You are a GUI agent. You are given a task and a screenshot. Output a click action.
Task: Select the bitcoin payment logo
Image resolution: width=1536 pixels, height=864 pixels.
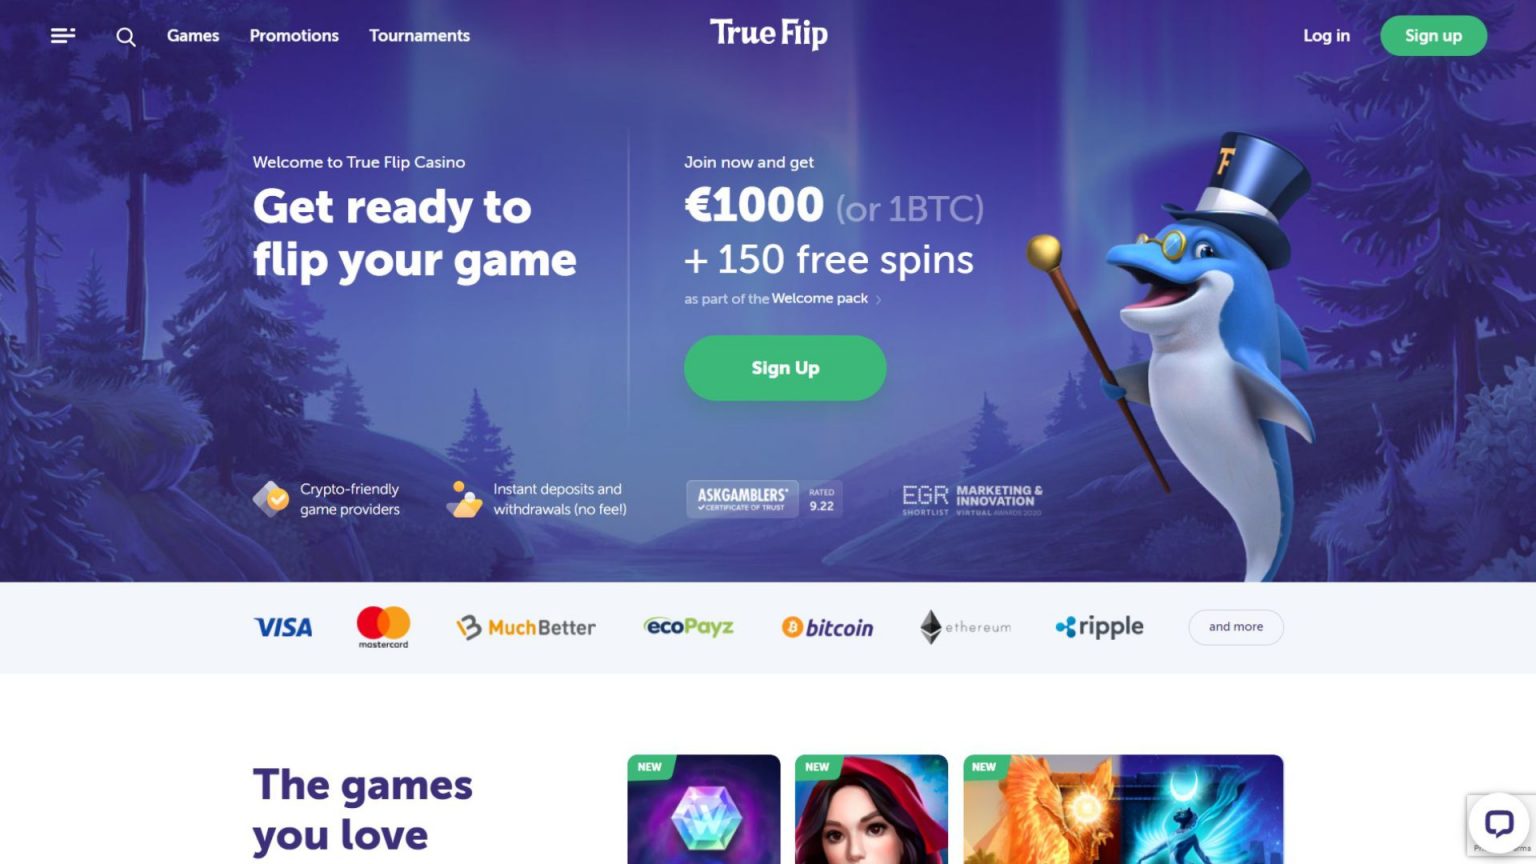tap(828, 627)
